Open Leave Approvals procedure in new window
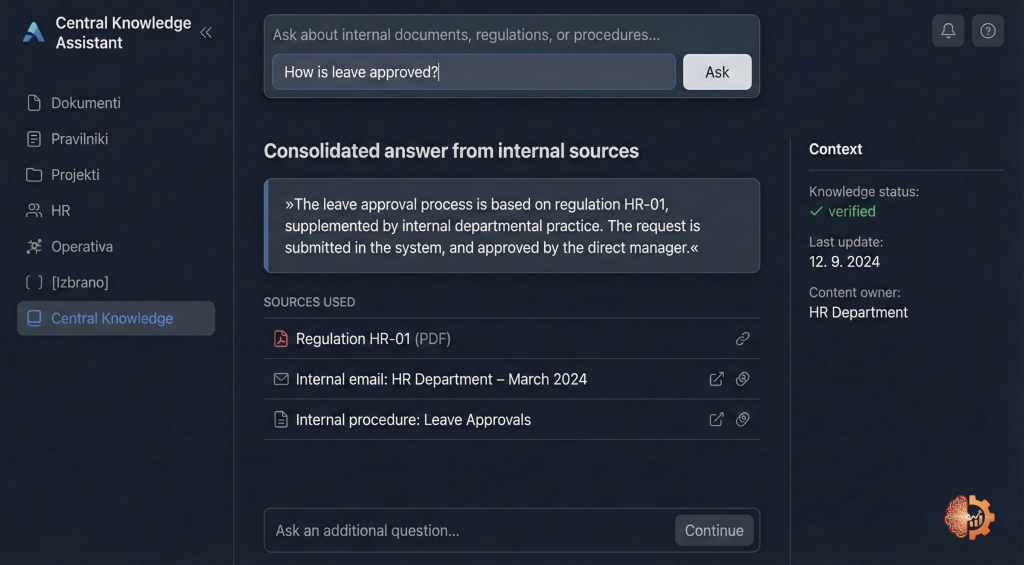Viewport: 1024px width, 565px height. (716, 420)
